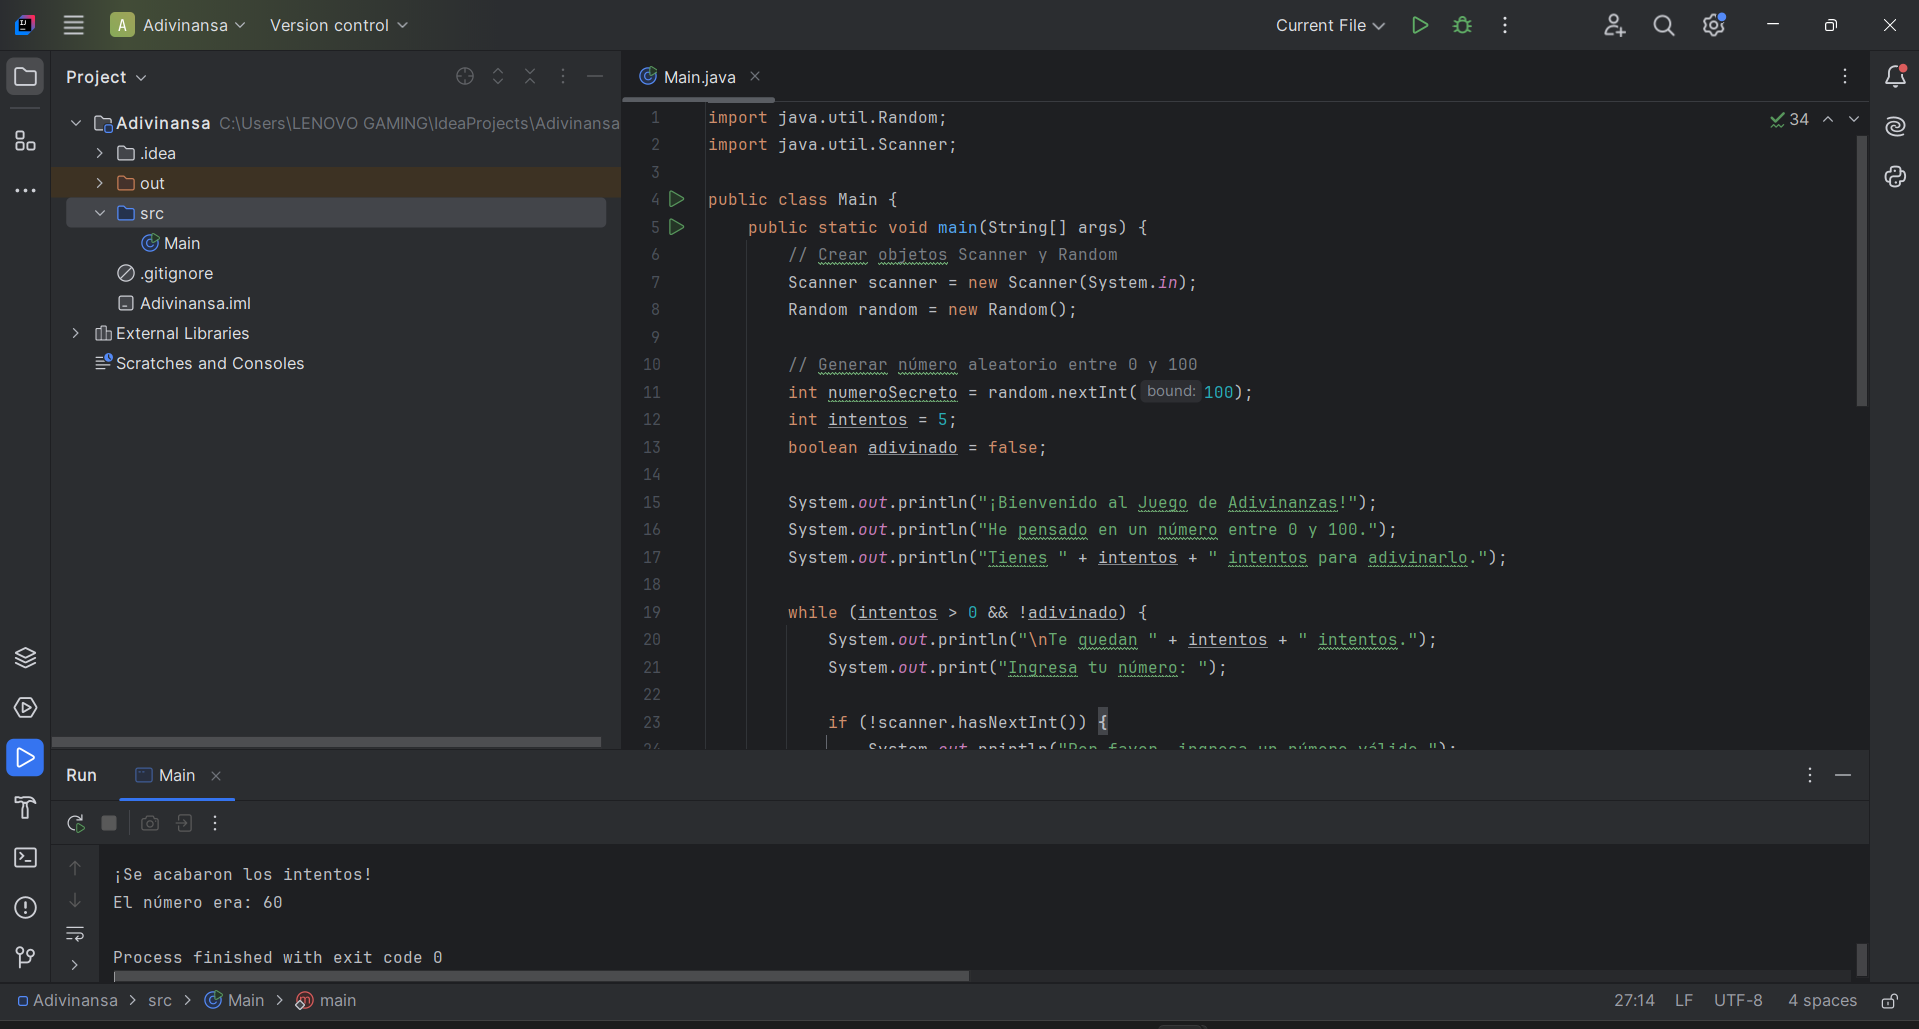Collapse the src folder
This screenshot has height=1029, width=1919.
(100, 213)
